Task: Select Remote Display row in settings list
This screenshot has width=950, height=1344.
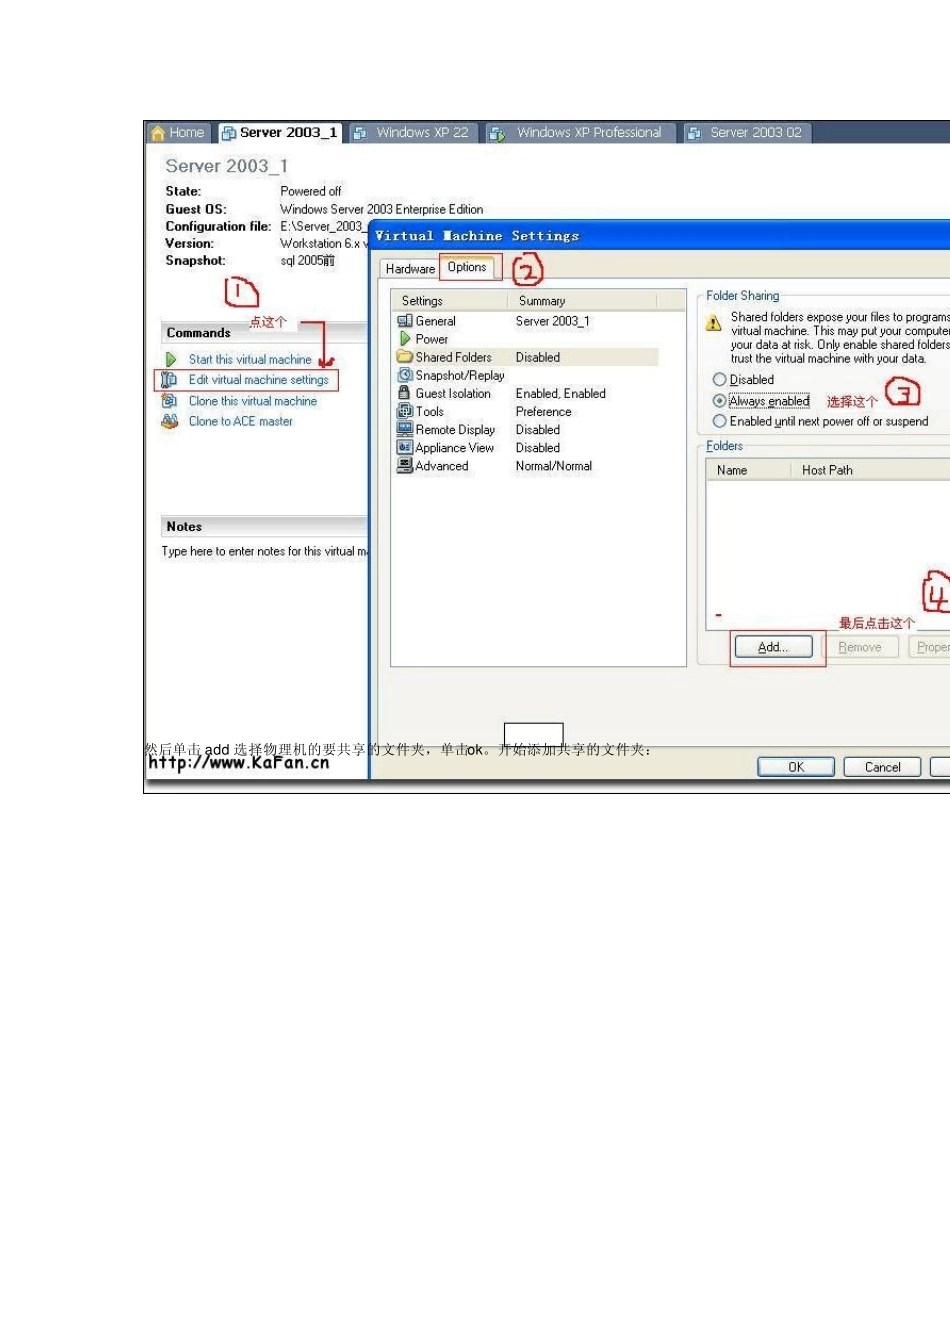Action: 526,429
